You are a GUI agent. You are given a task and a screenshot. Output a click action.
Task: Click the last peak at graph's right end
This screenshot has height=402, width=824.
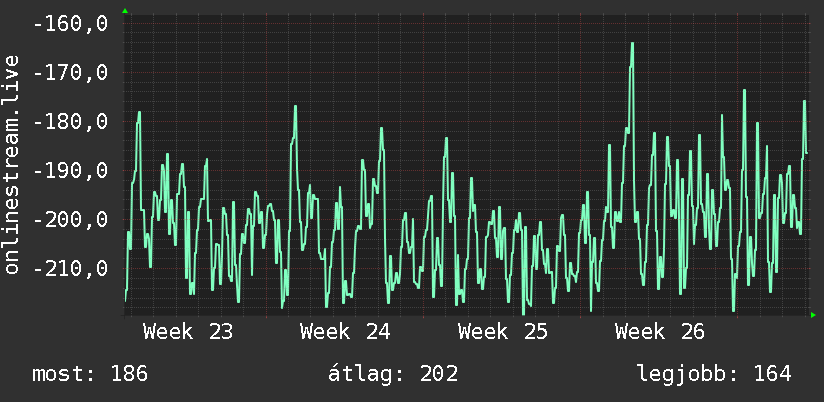(805, 101)
